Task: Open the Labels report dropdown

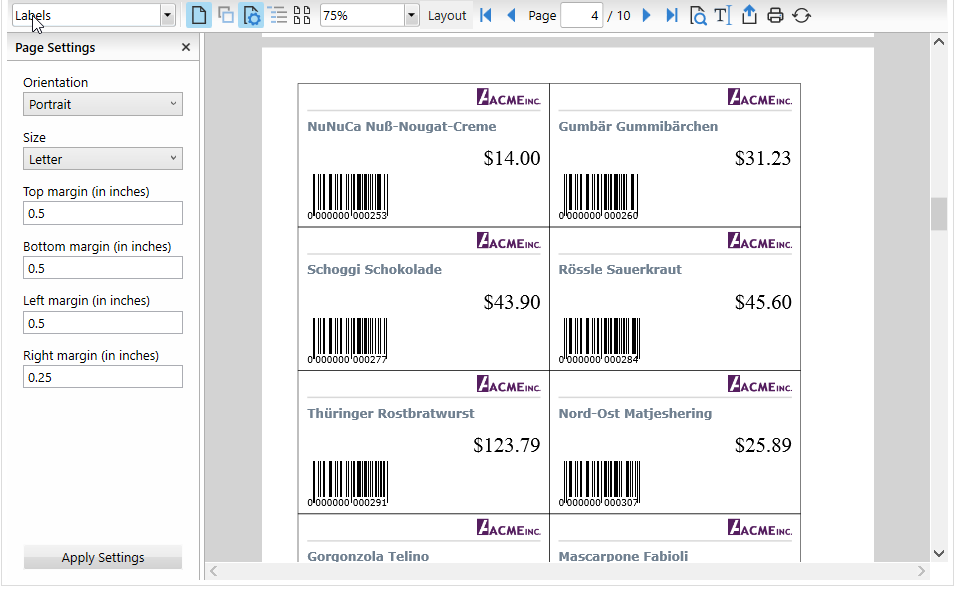Action: [167, 15]
